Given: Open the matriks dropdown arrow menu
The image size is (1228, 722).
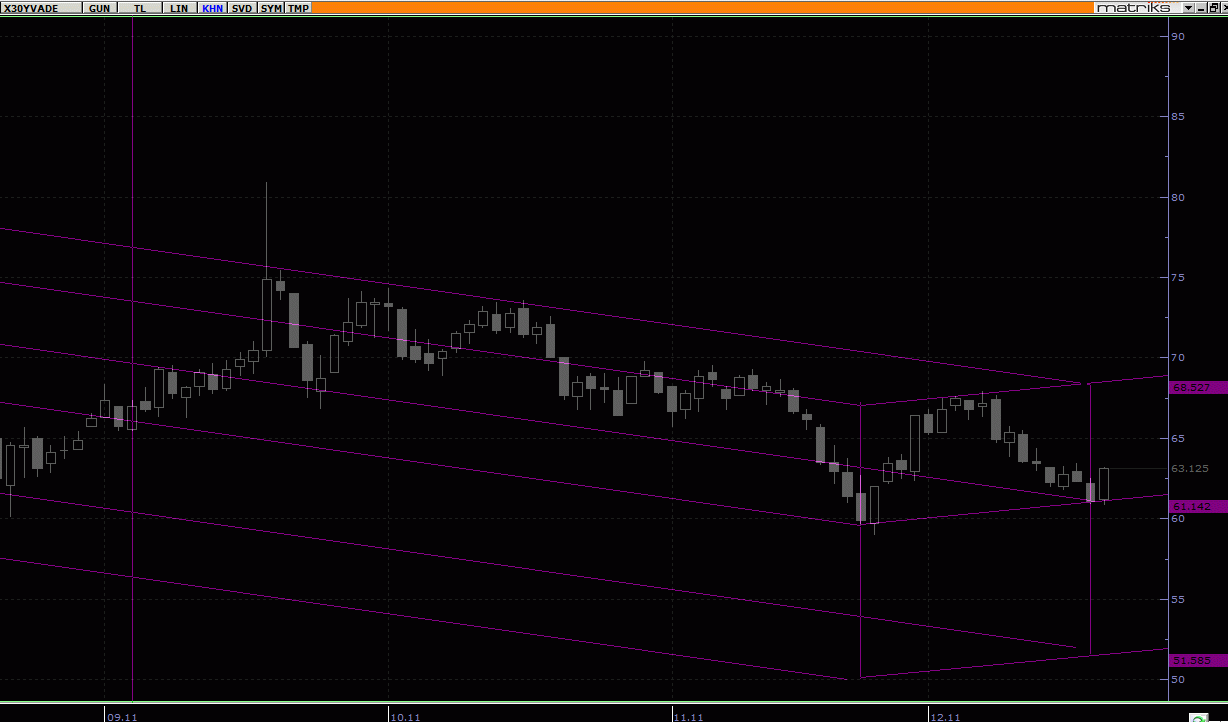Looking at the screenshot, I should click(x=1188, y=7).
